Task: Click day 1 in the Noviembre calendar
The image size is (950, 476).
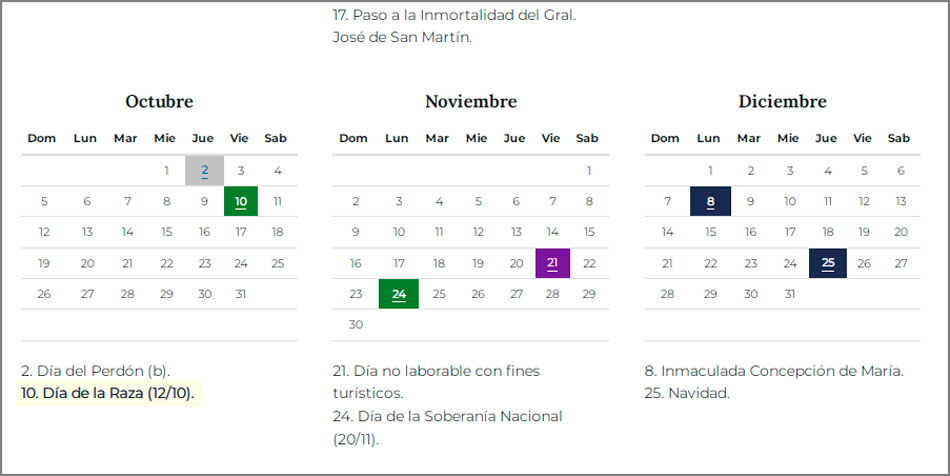Action: point(589,171)
